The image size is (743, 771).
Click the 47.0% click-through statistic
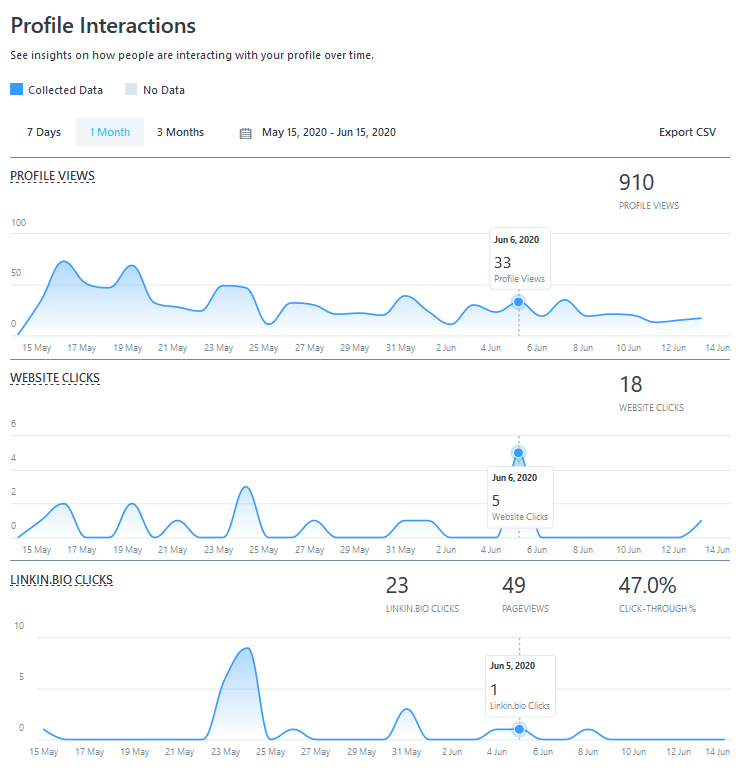(647, 586)
